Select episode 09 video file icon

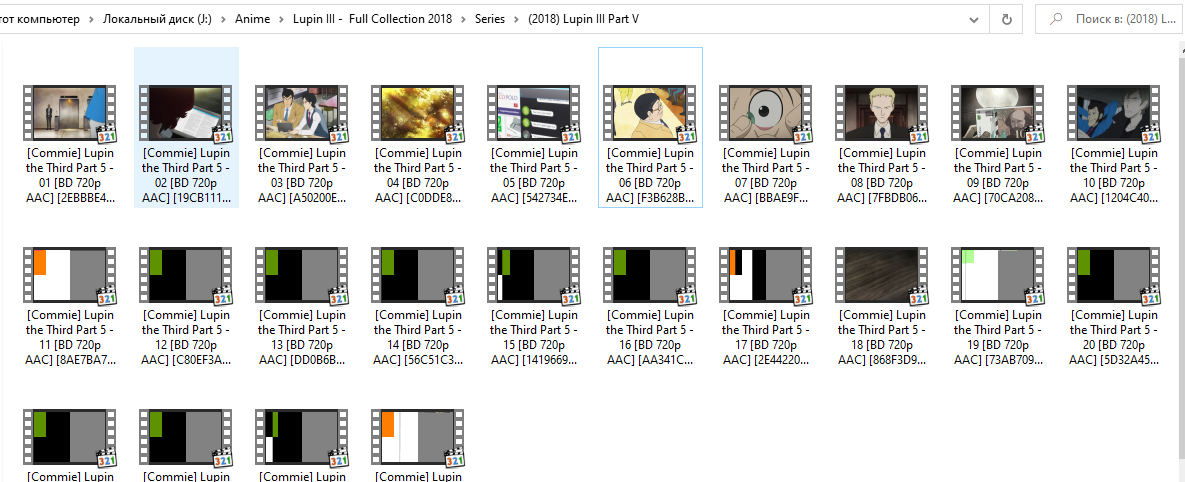(998, 113)
